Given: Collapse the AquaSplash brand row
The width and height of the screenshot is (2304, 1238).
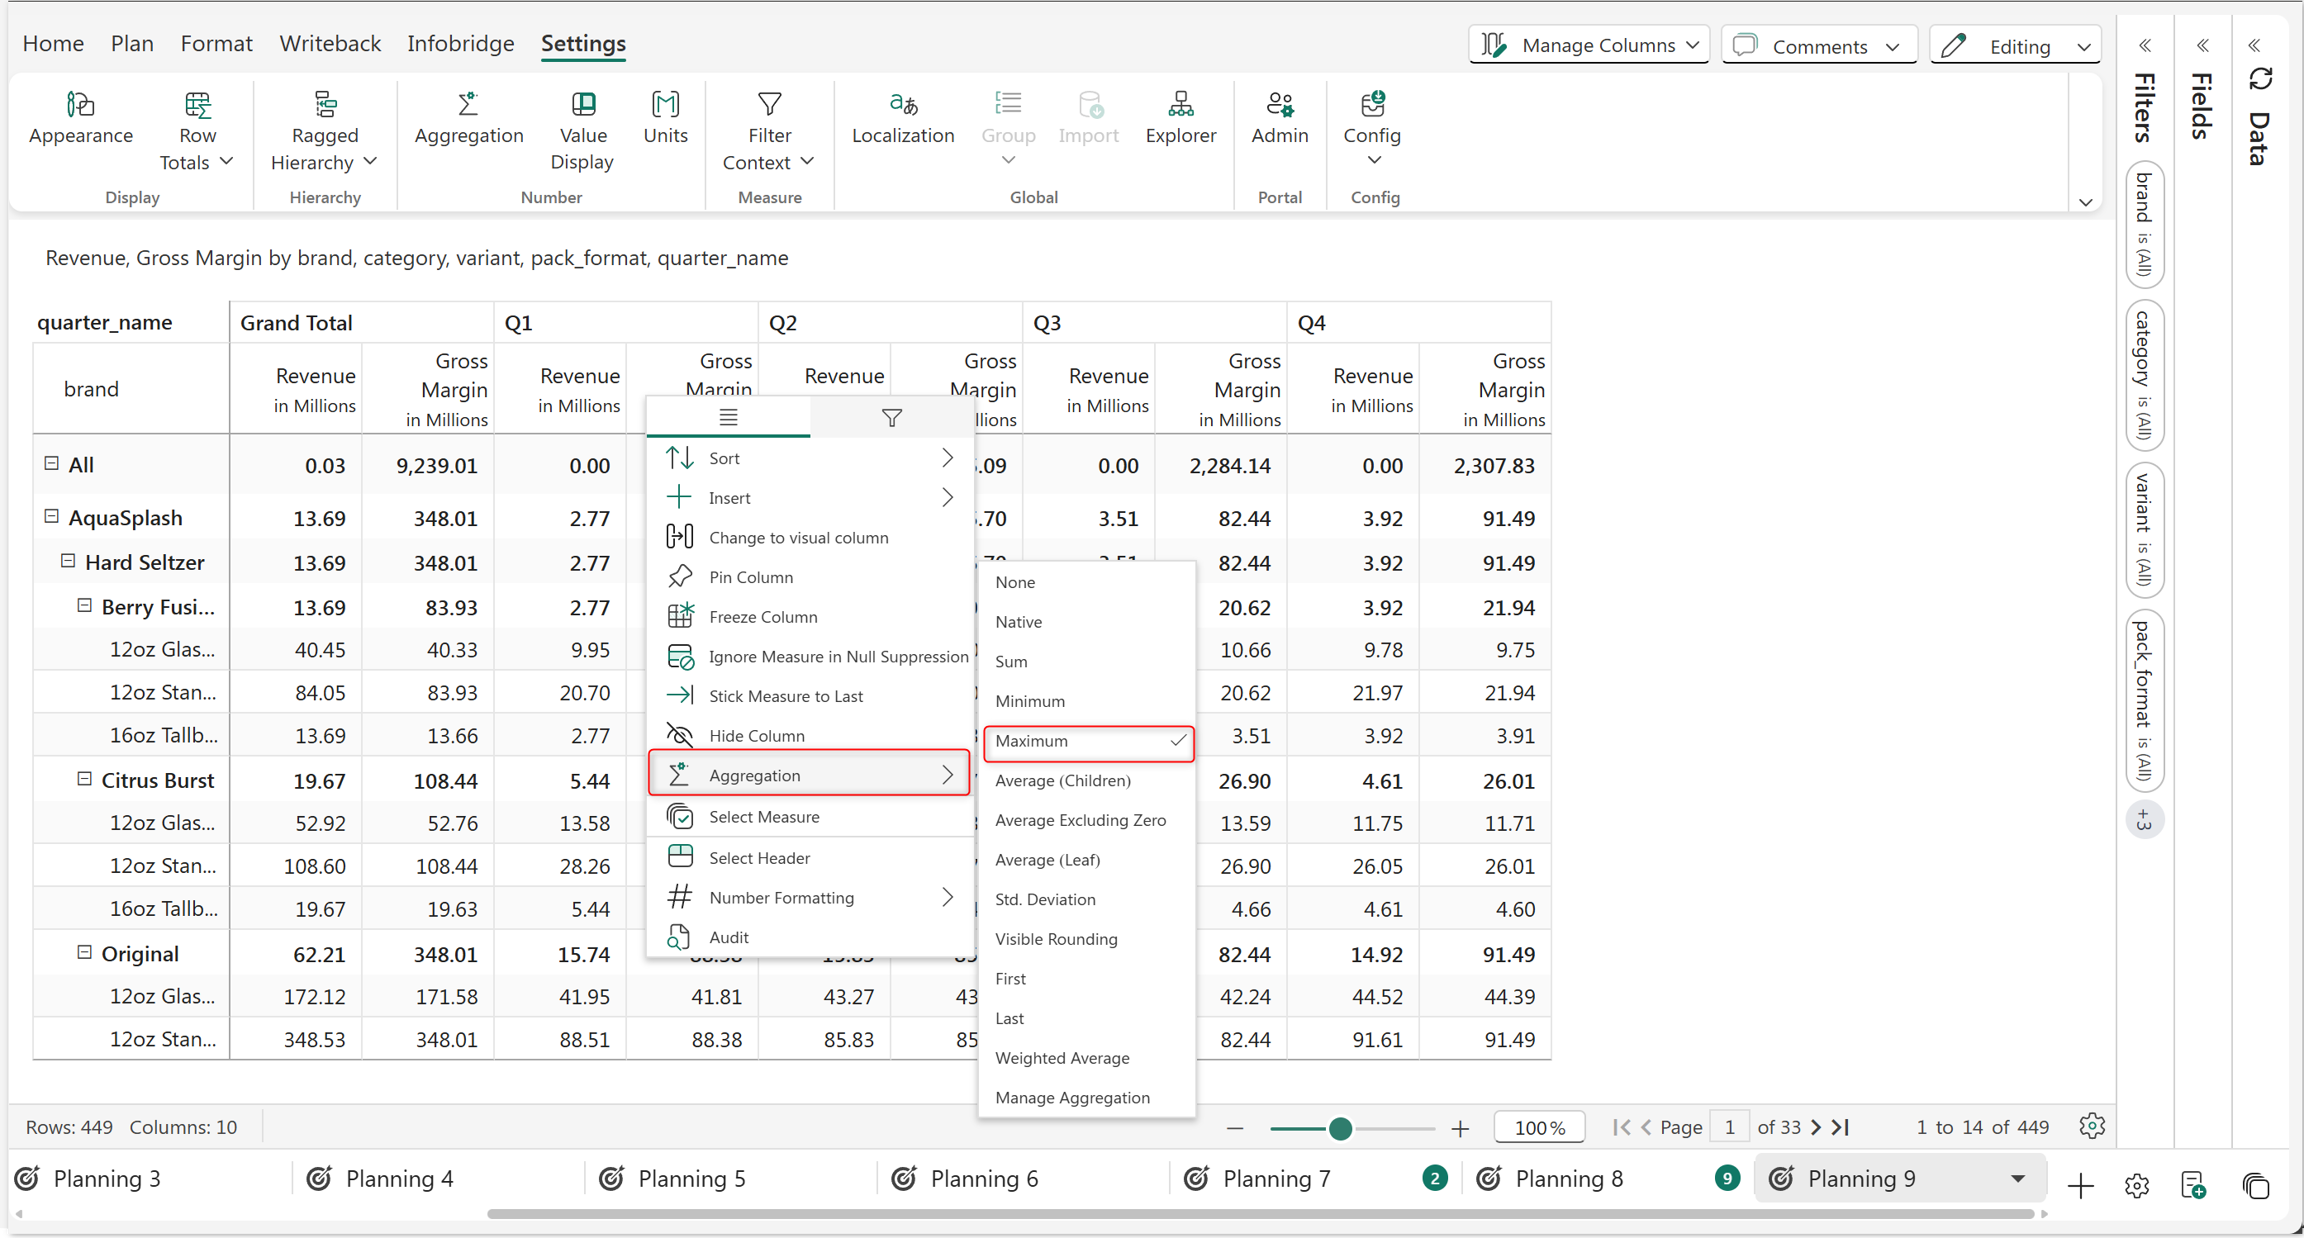Looking at the screenshot, I should point(51,516).
